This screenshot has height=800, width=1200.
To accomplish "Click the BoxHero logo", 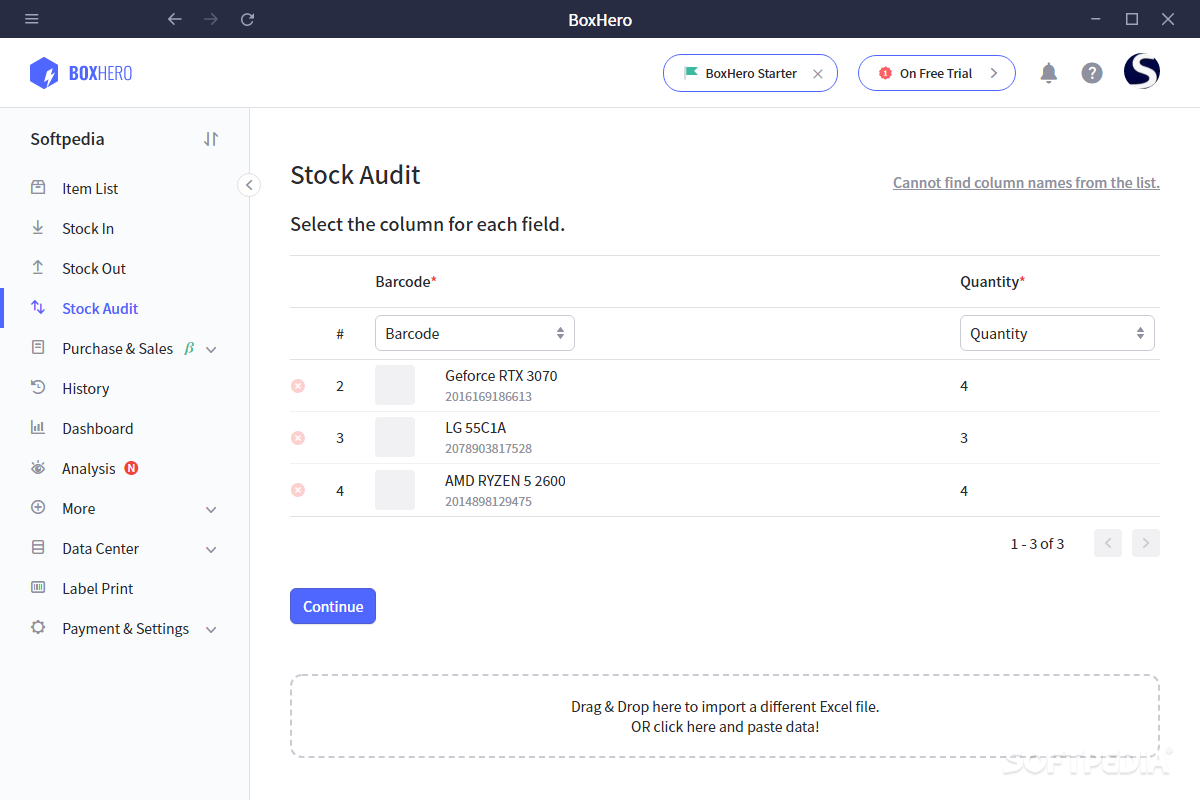I will pyautogui.click(x=81, y=73).
